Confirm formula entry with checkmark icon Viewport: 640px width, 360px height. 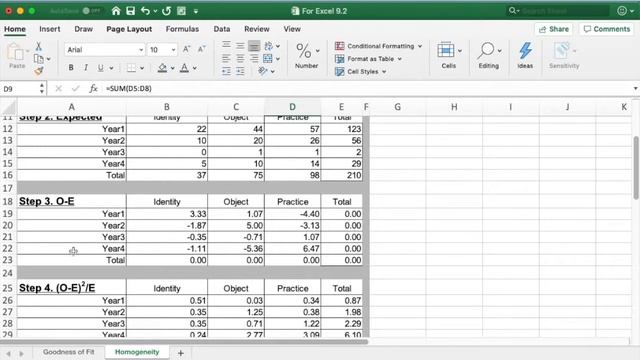tap(76, 88)
